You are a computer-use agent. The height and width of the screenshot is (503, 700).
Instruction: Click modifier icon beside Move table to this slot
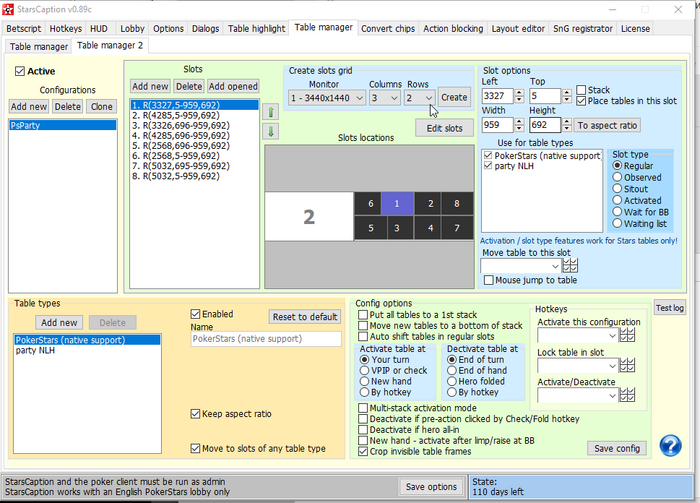coord(571,266)
